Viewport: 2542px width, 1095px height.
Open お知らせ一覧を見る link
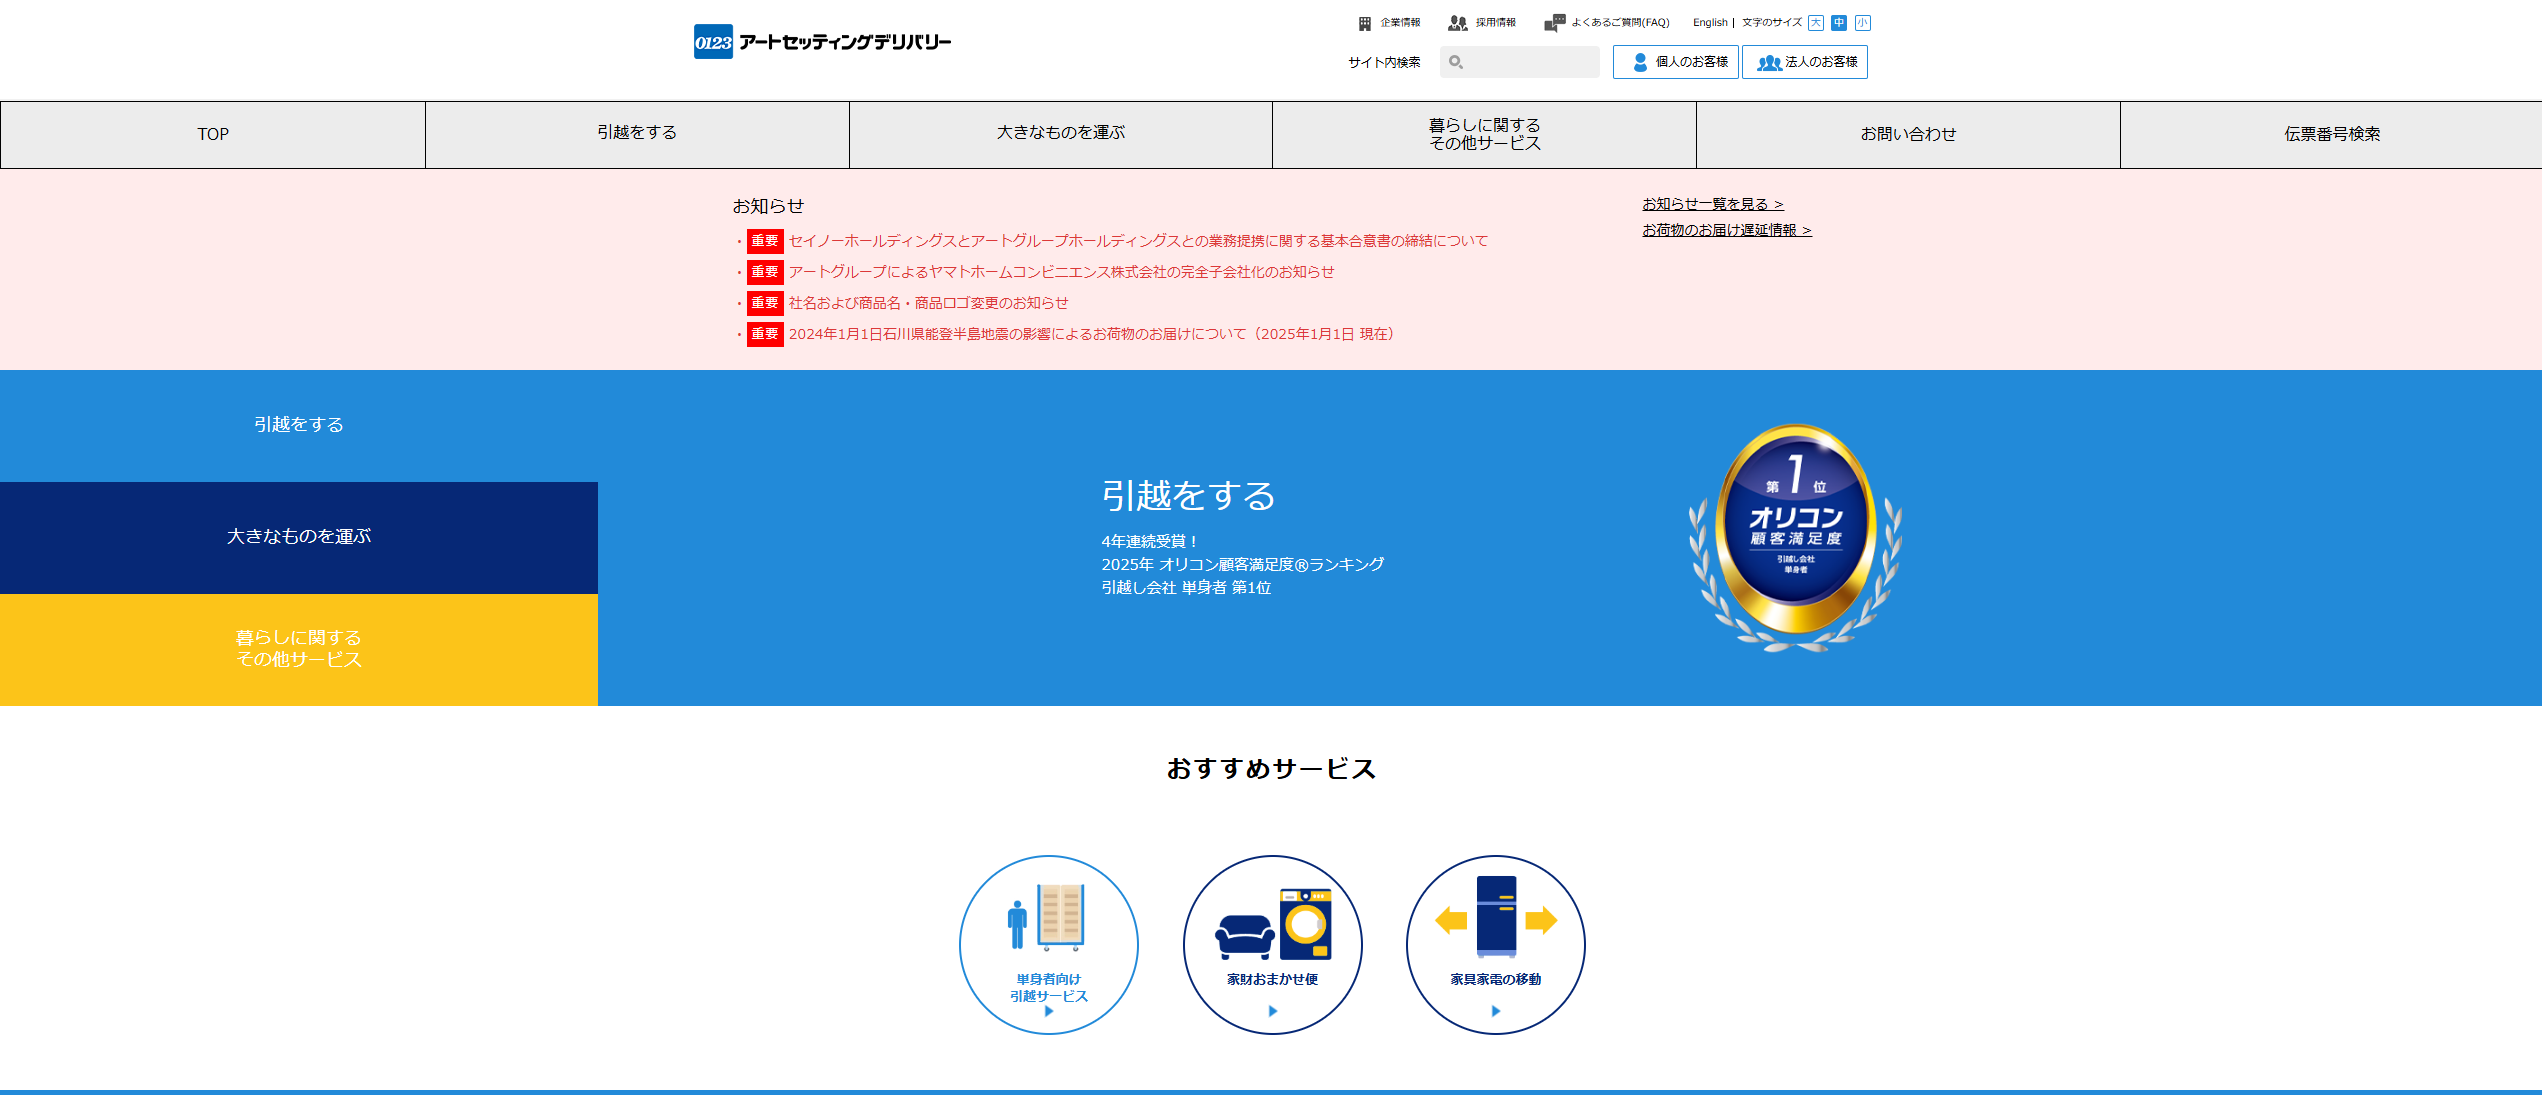pyautogui.click(x=1713, y=204)
